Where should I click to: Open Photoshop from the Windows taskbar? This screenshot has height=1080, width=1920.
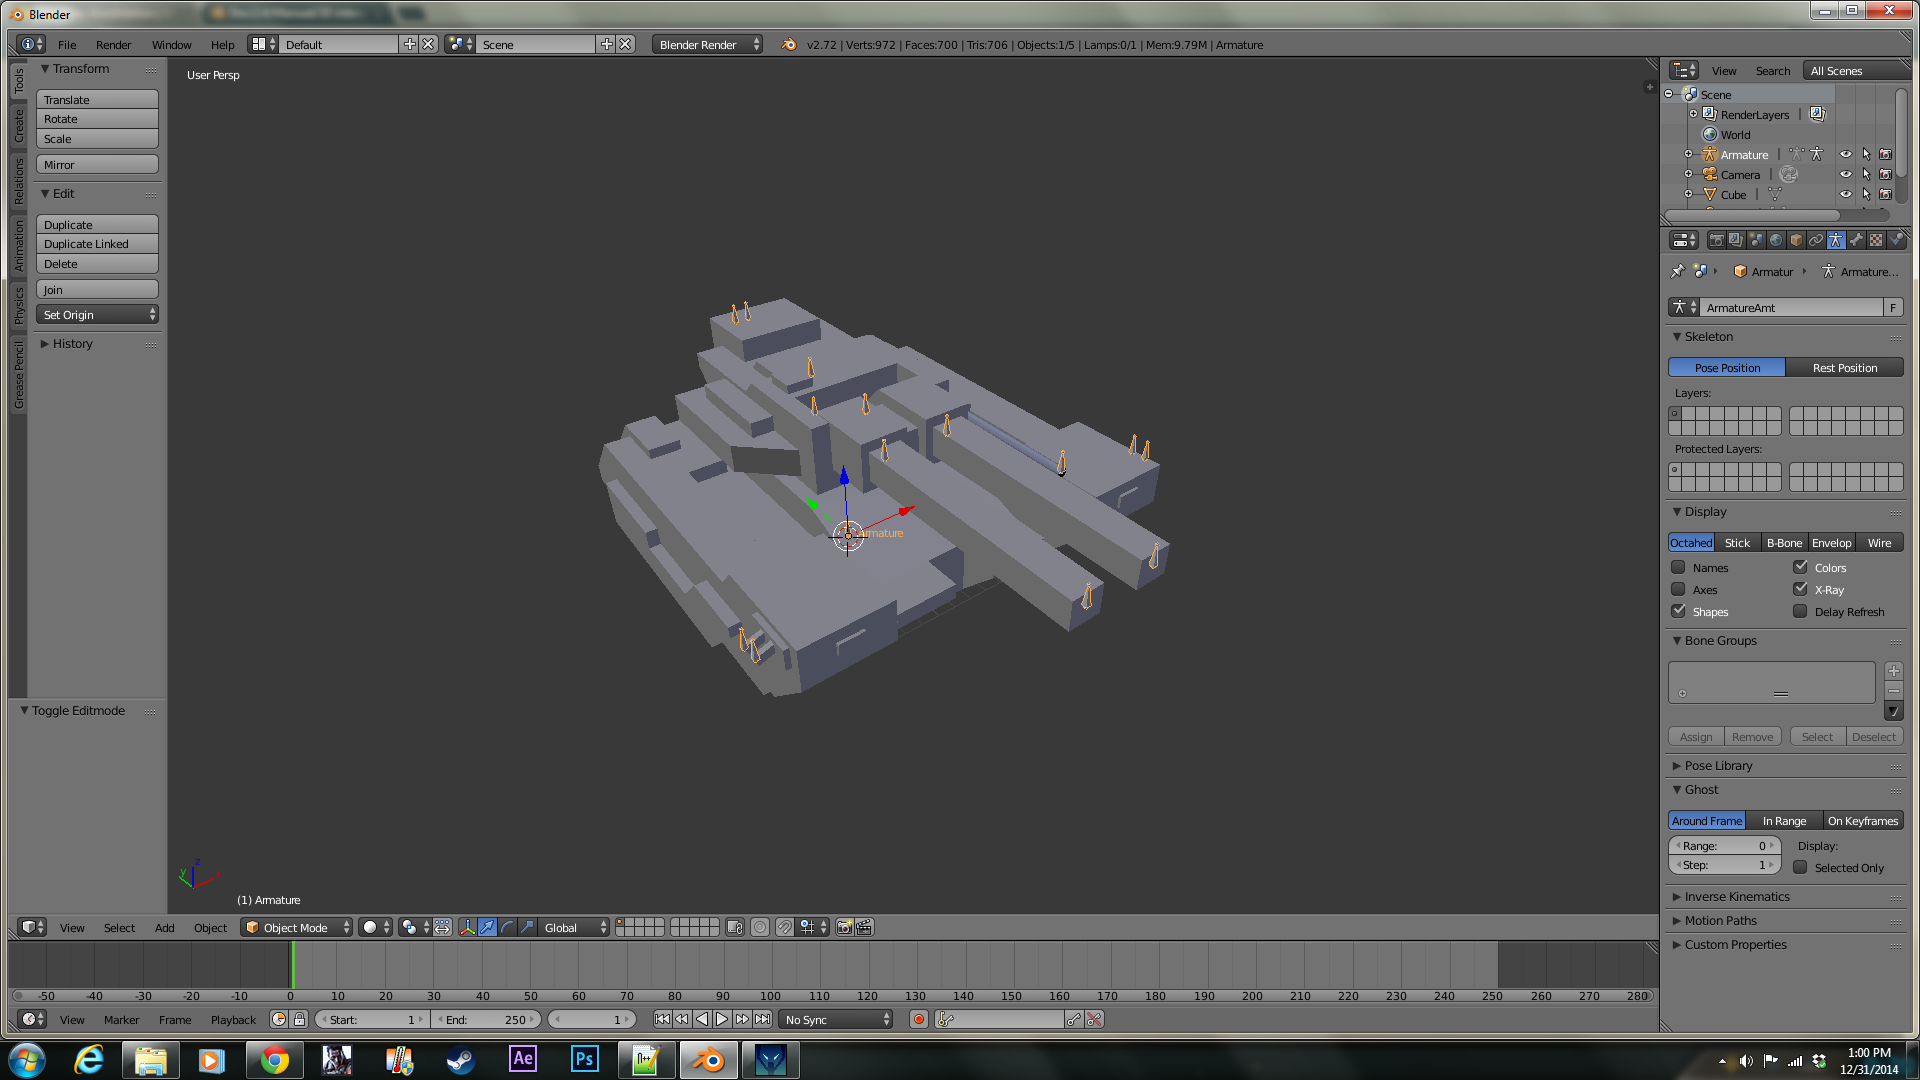point(584,1059)
